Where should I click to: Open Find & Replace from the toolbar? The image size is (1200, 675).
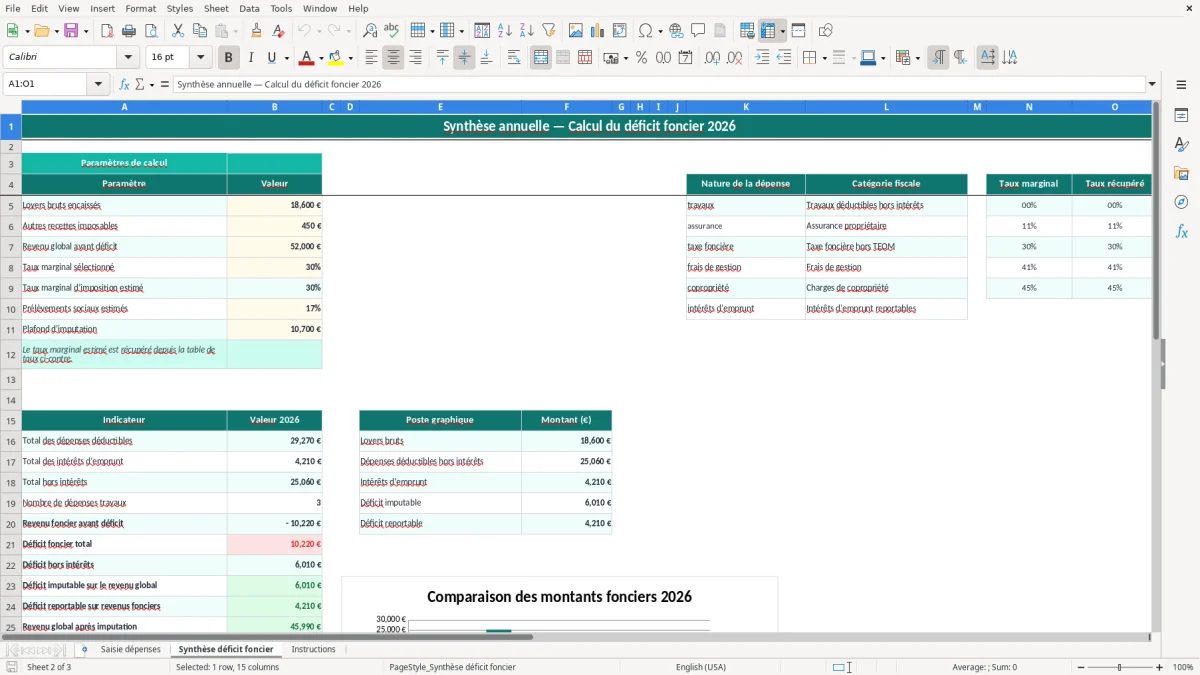point(370,31)
